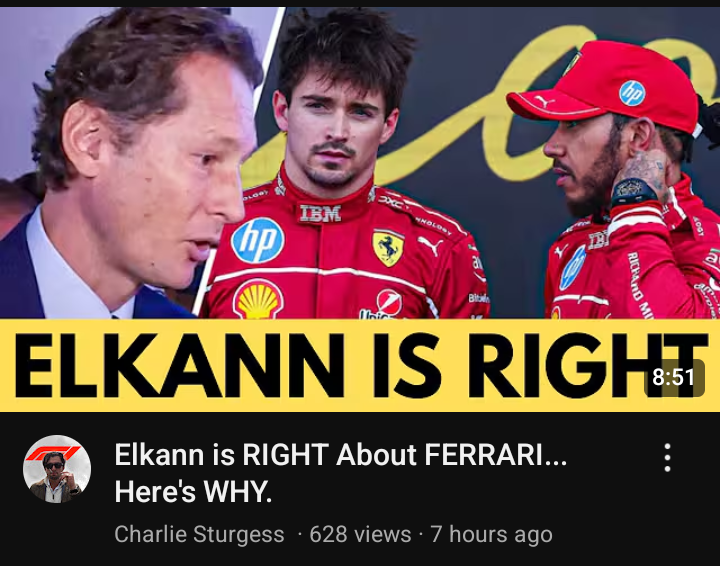Click the HP logo on the red cap
Viewport: 720px width, 566px height.
tap(632, 94)
